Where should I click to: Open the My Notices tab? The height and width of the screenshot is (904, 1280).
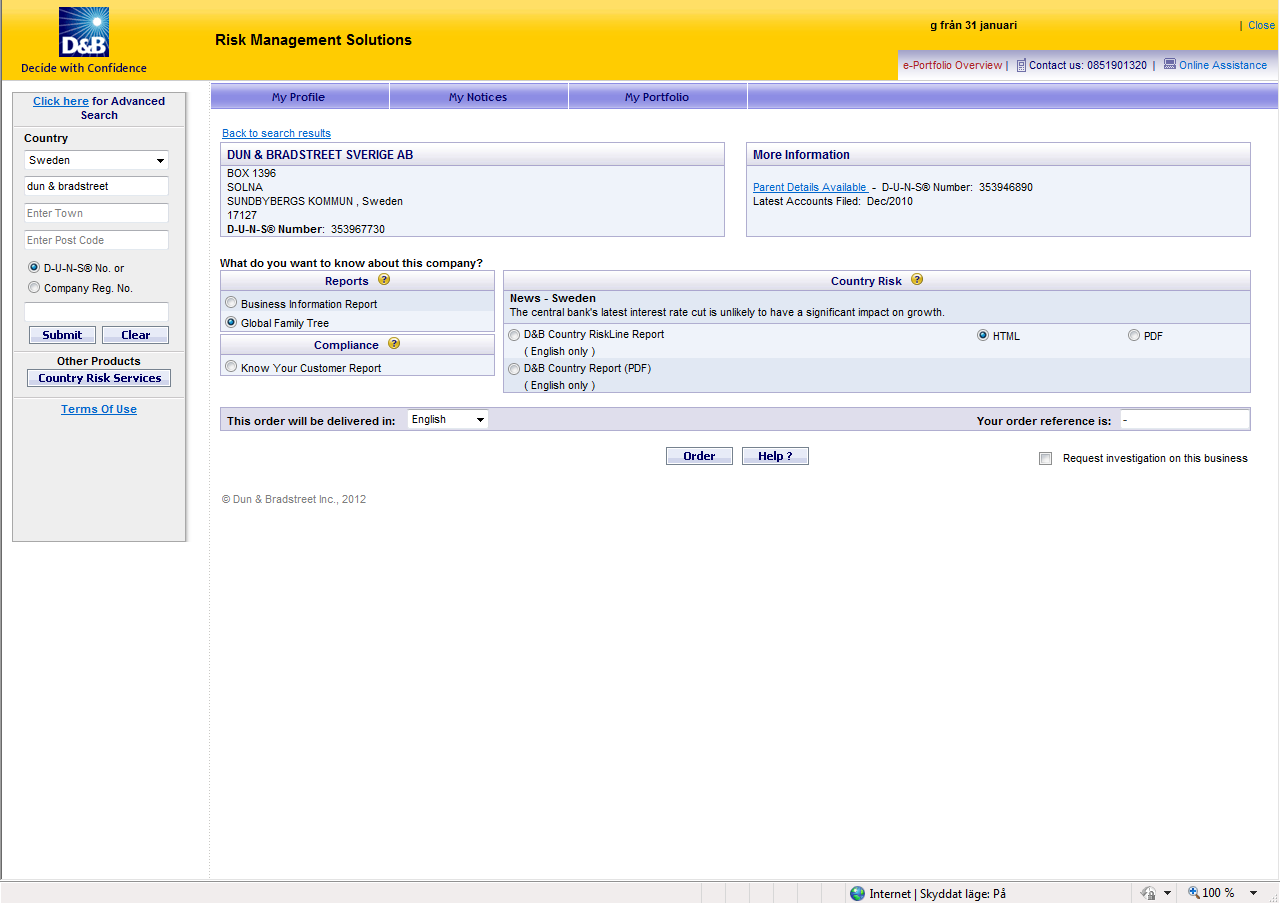point(478,97)
